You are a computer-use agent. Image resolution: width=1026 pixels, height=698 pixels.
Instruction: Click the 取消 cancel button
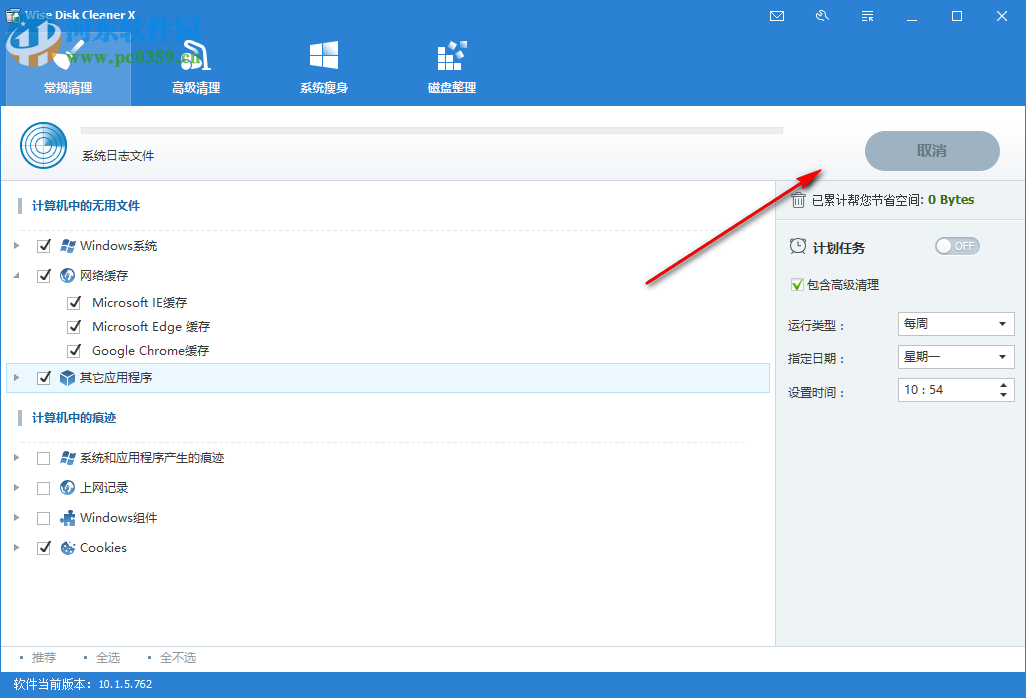[932, 151]
